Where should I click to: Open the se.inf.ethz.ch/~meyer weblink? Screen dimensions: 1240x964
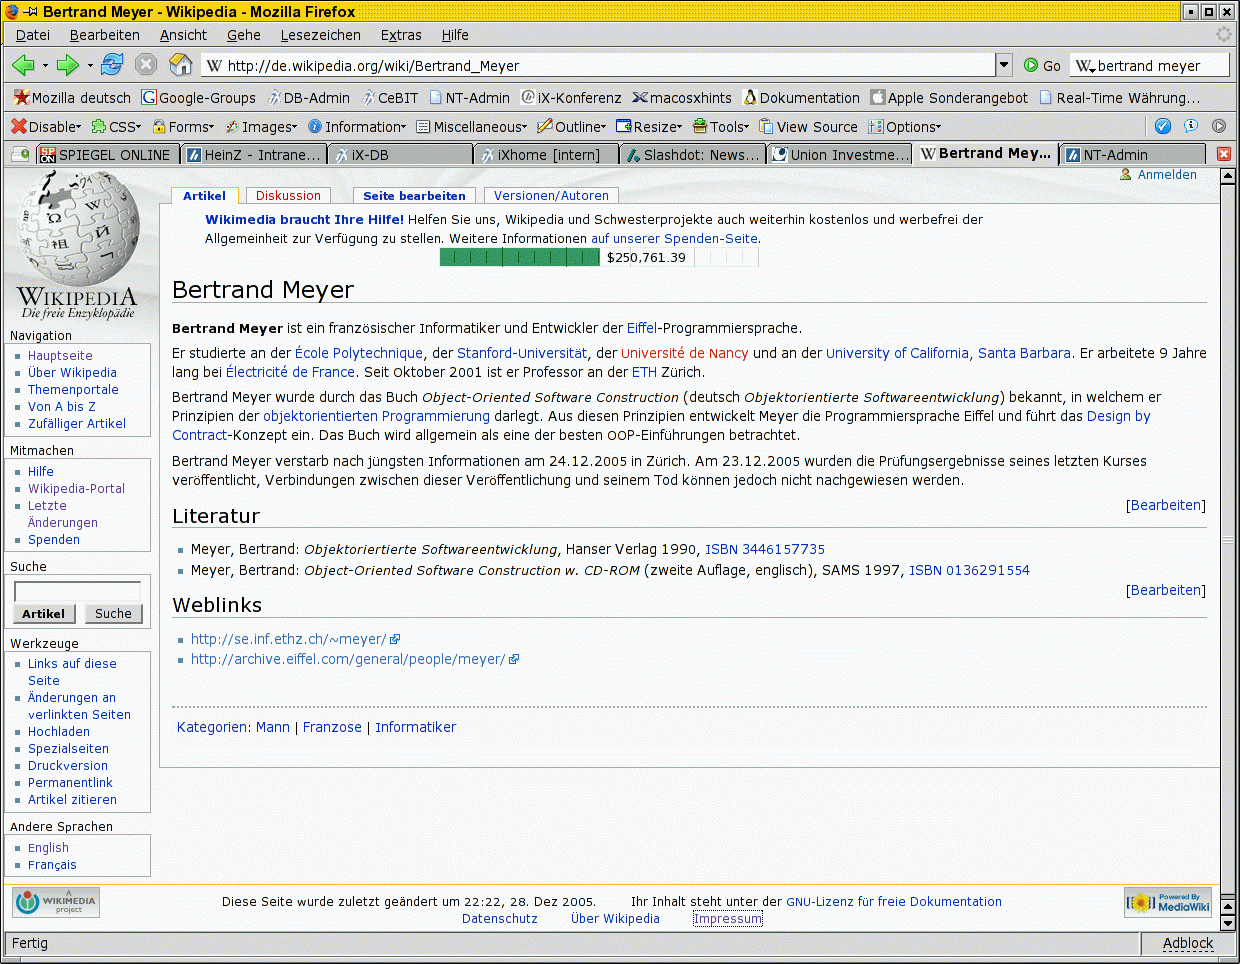pos(288,639)
